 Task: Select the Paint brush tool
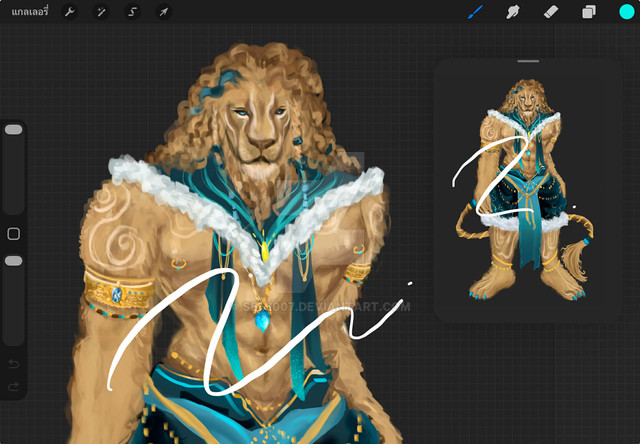476,12
